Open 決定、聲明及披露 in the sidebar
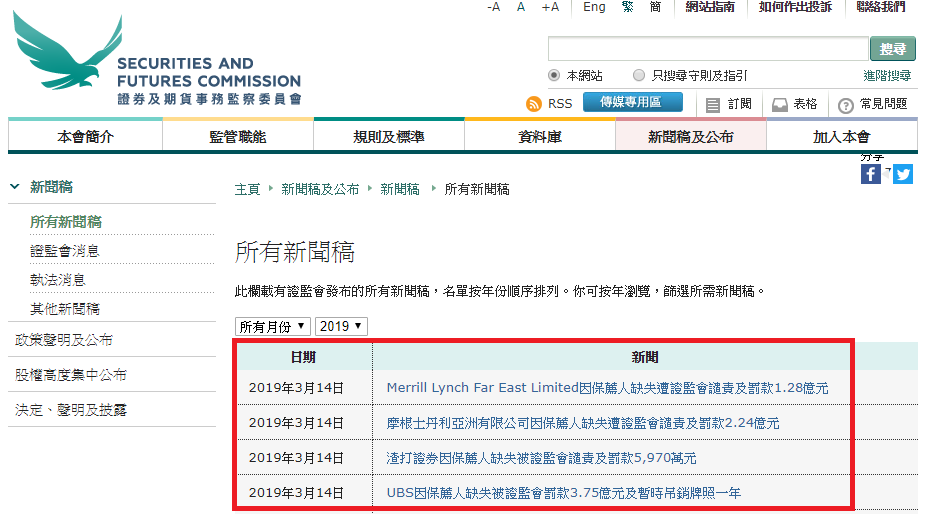This screenshot has width=933, height=514. [x=71, y=410]
